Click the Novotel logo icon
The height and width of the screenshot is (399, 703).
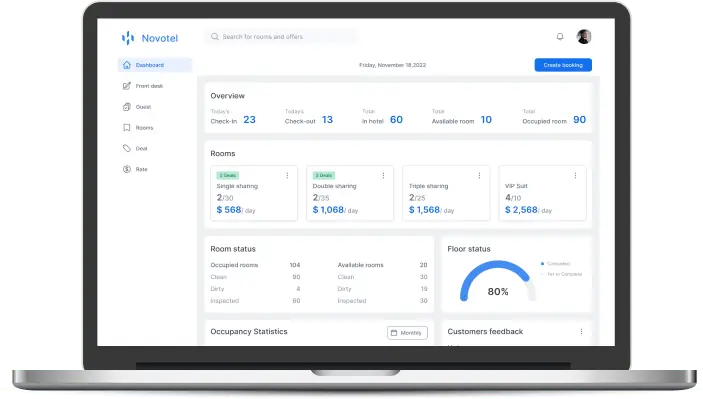tap(128, 38)
